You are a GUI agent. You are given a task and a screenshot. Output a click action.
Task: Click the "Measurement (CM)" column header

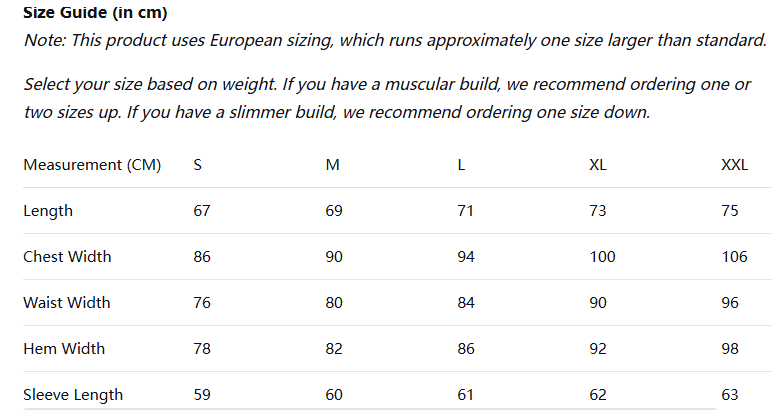point(92,165)
